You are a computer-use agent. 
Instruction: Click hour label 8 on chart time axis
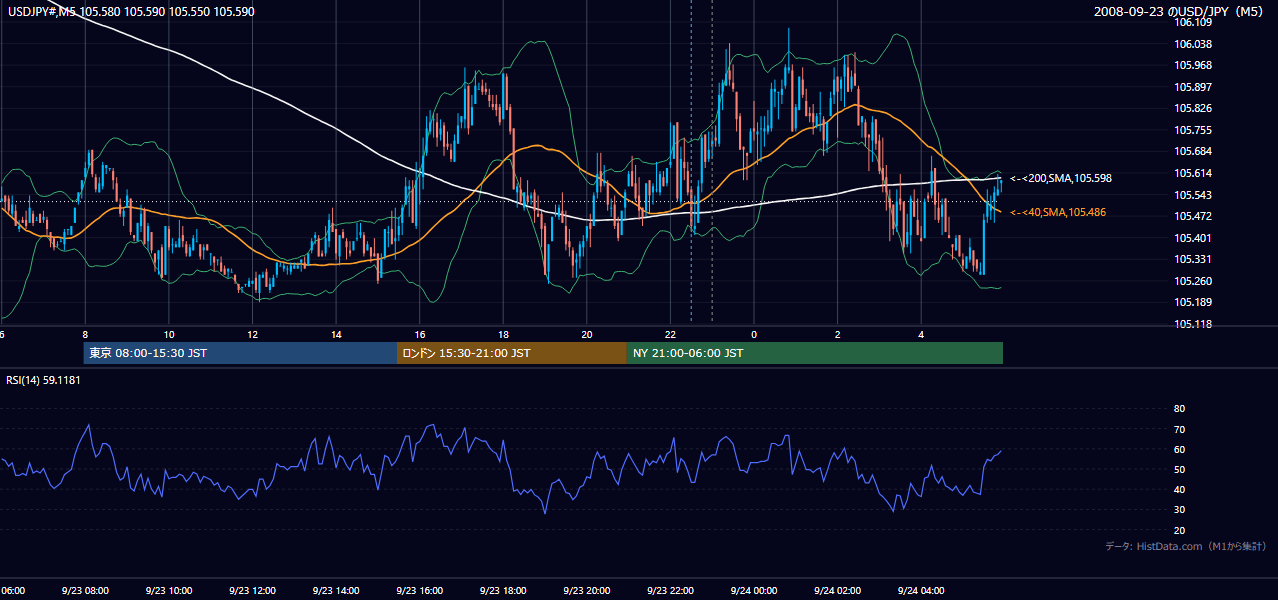[85, 335]
